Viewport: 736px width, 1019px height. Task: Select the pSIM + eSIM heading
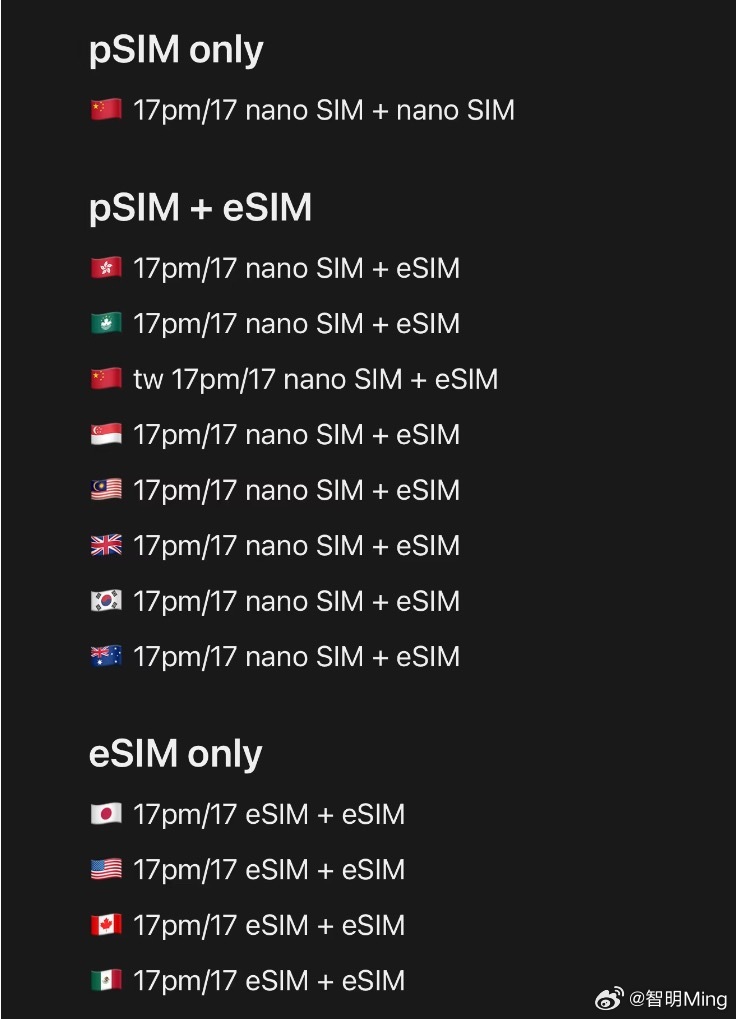(x=200, y=208)
